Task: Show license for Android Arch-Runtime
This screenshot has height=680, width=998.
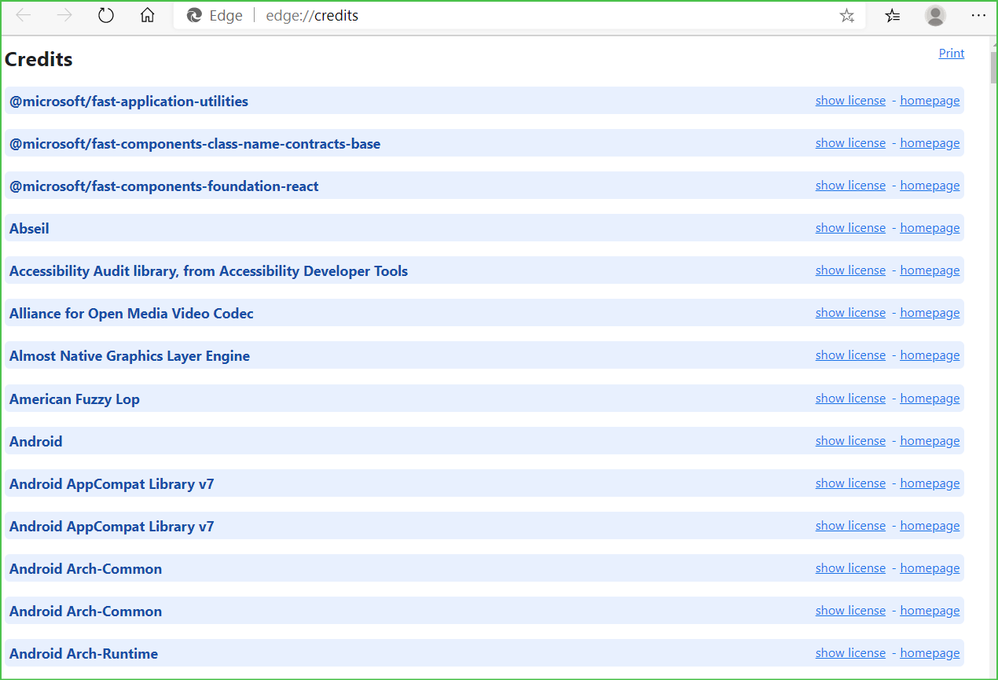Action: [x=850, y=653]
